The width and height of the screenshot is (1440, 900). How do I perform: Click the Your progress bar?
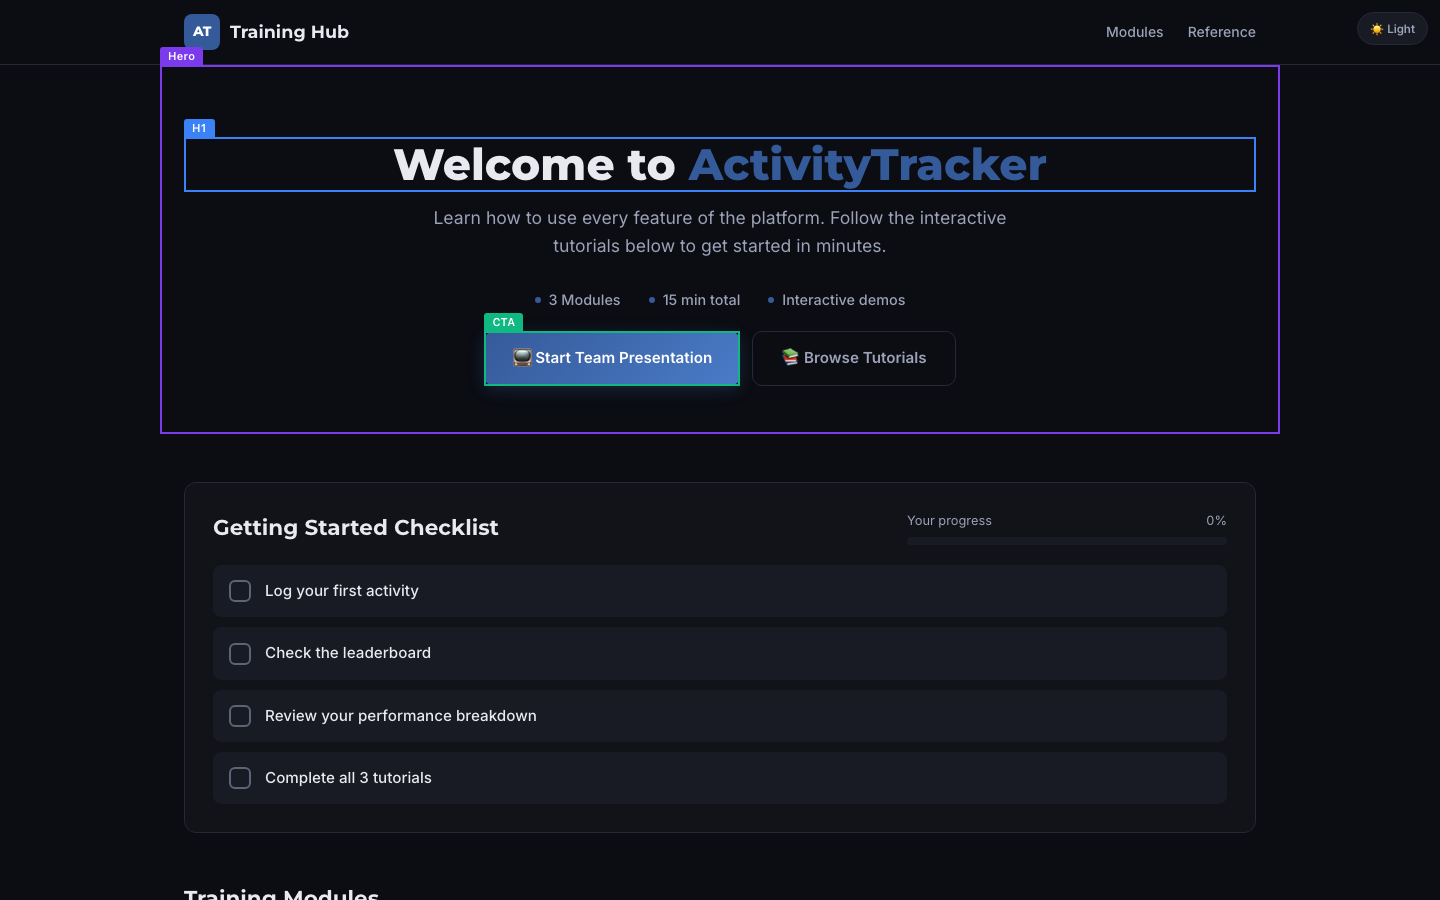pos(1067,541)
